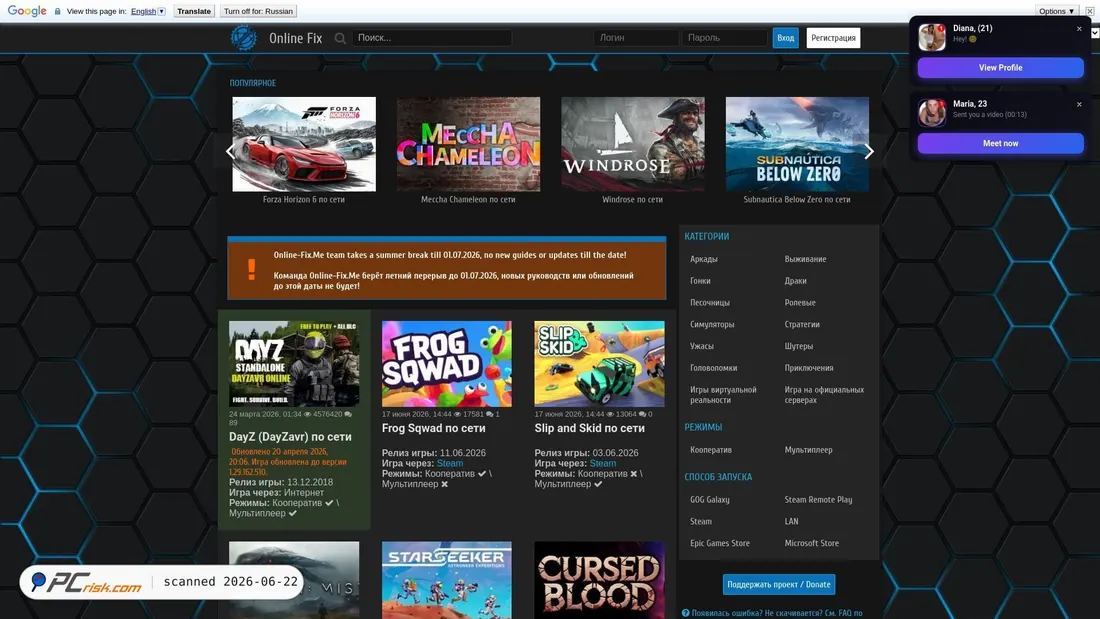
Task: Focus the Пароль password field
Action: tap(725, 38)
